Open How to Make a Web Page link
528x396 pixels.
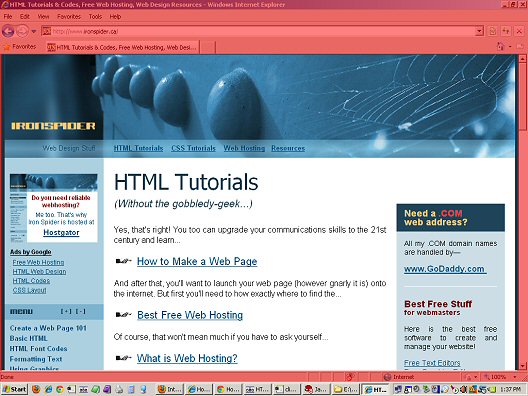click(x=197, y=262)
